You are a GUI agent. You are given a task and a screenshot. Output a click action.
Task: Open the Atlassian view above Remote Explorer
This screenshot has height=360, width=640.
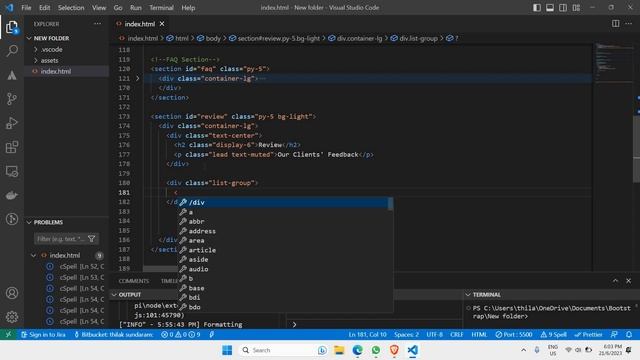[12, 75]
